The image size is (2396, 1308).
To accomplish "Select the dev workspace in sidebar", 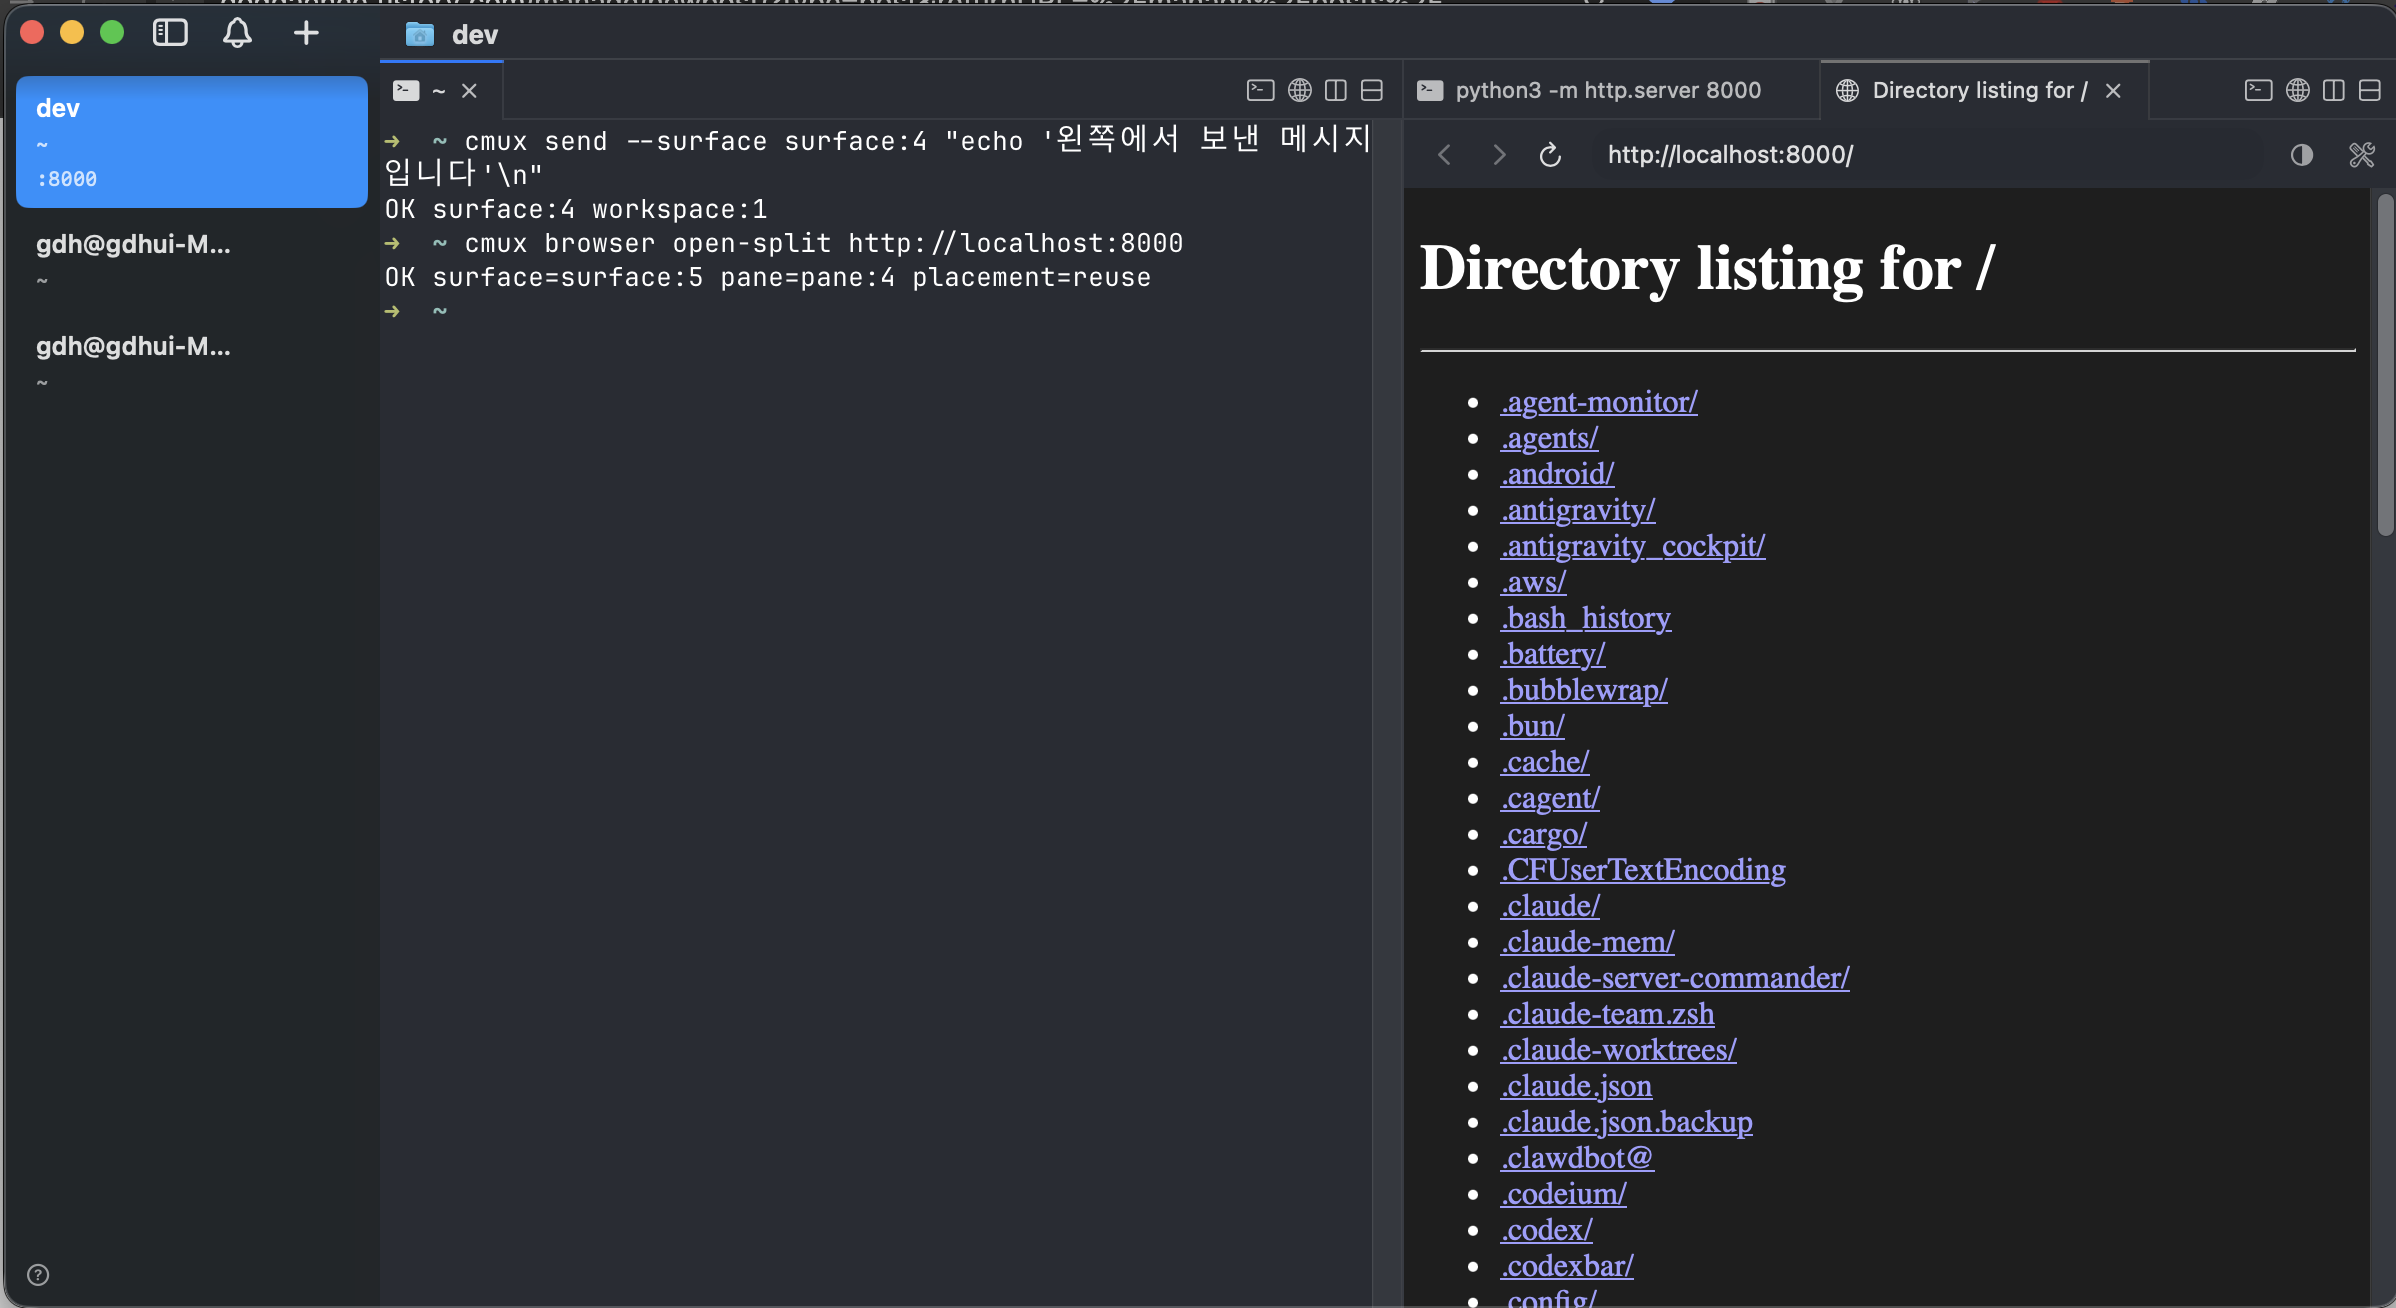I will [x=191, y=141].
